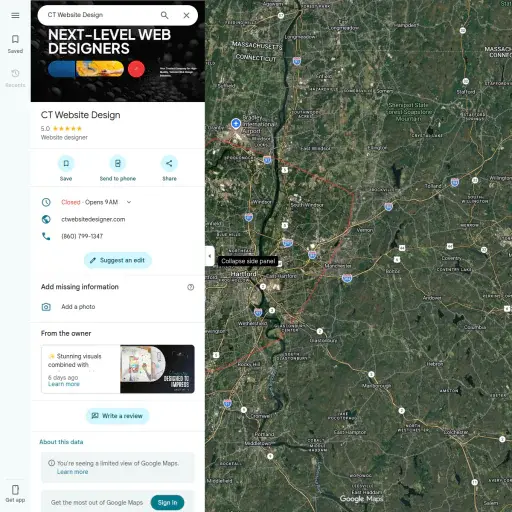
Task: Click the Suggest an edit button
Action: point(118,260)
